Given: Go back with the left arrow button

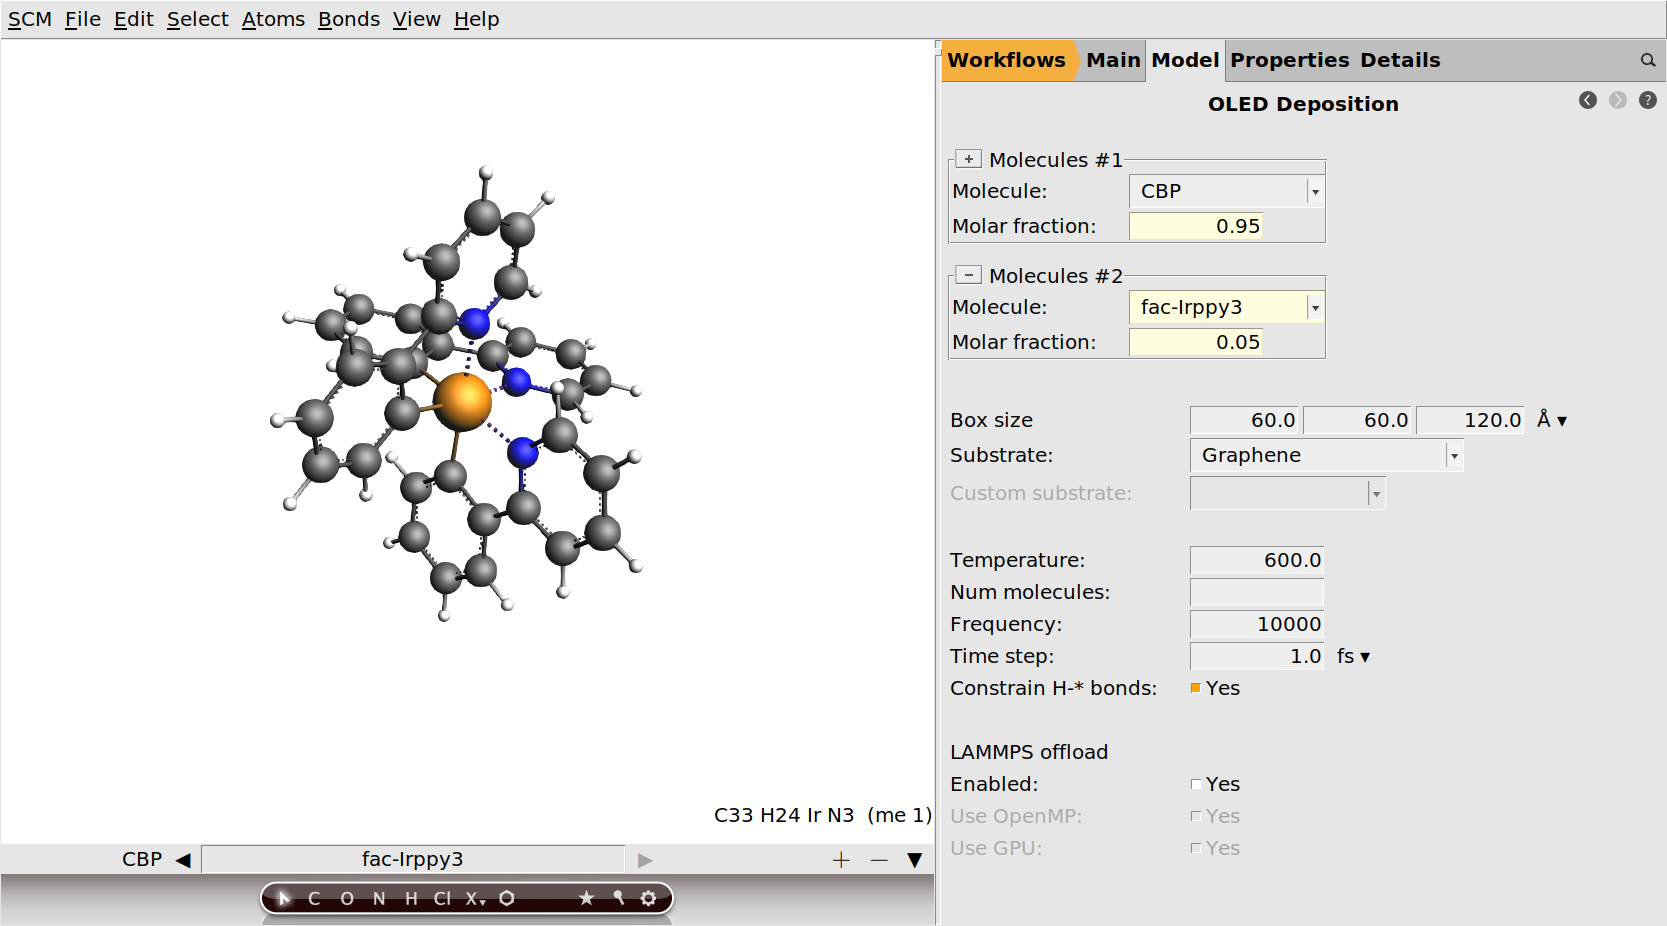Looking at the screenshot, I should coord(1587,100).
